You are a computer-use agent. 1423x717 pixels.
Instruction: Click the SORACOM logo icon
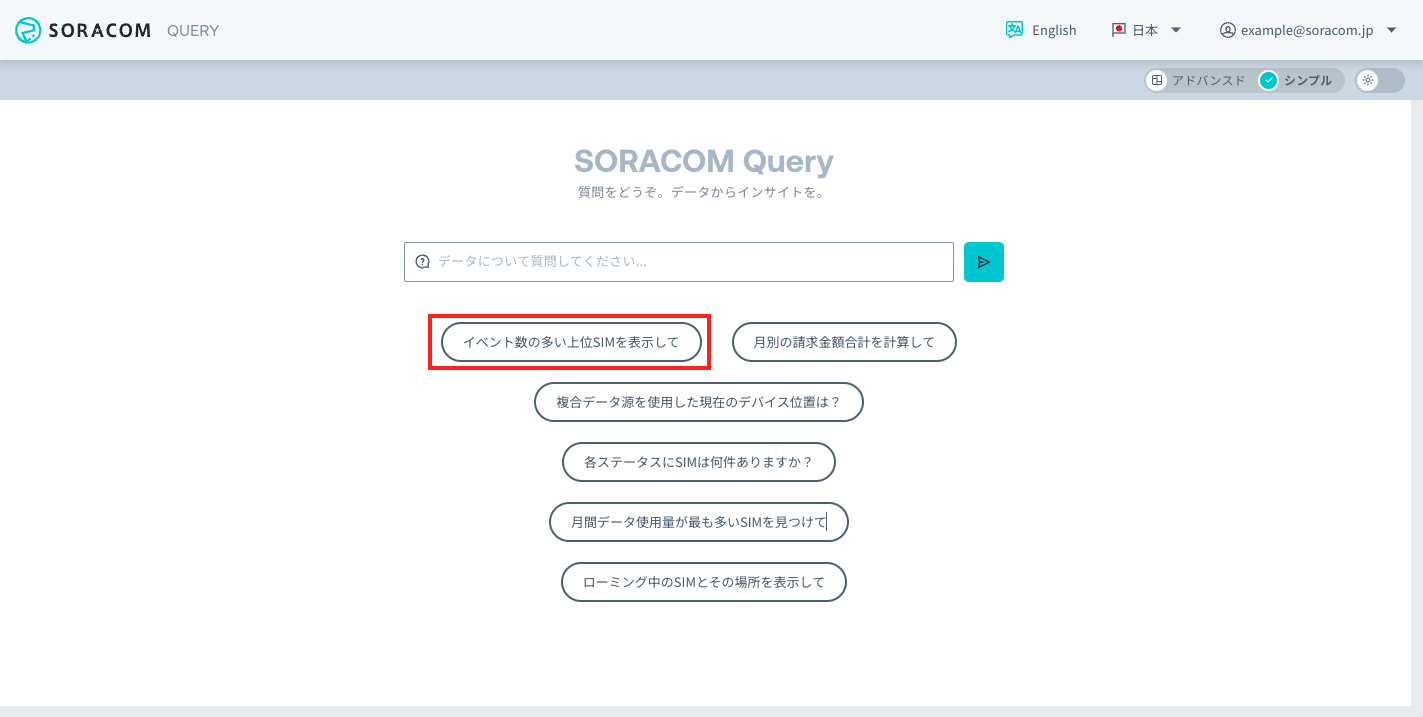tap(28, 30)
